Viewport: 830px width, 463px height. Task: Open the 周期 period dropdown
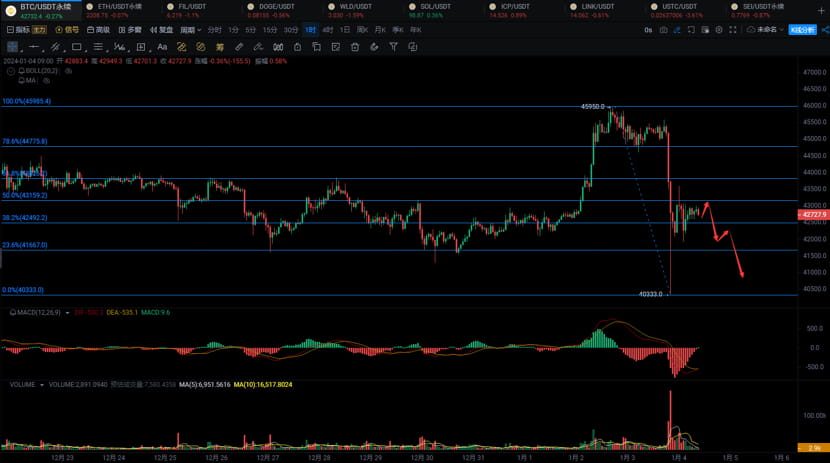(x=191, y=30)
